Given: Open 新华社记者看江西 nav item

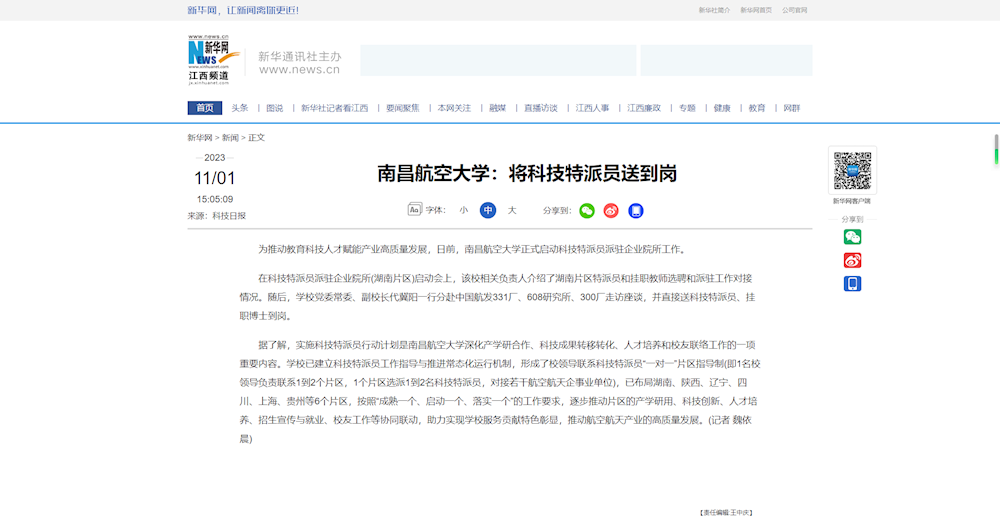Looking at the screenshot, I should (335, 108).
